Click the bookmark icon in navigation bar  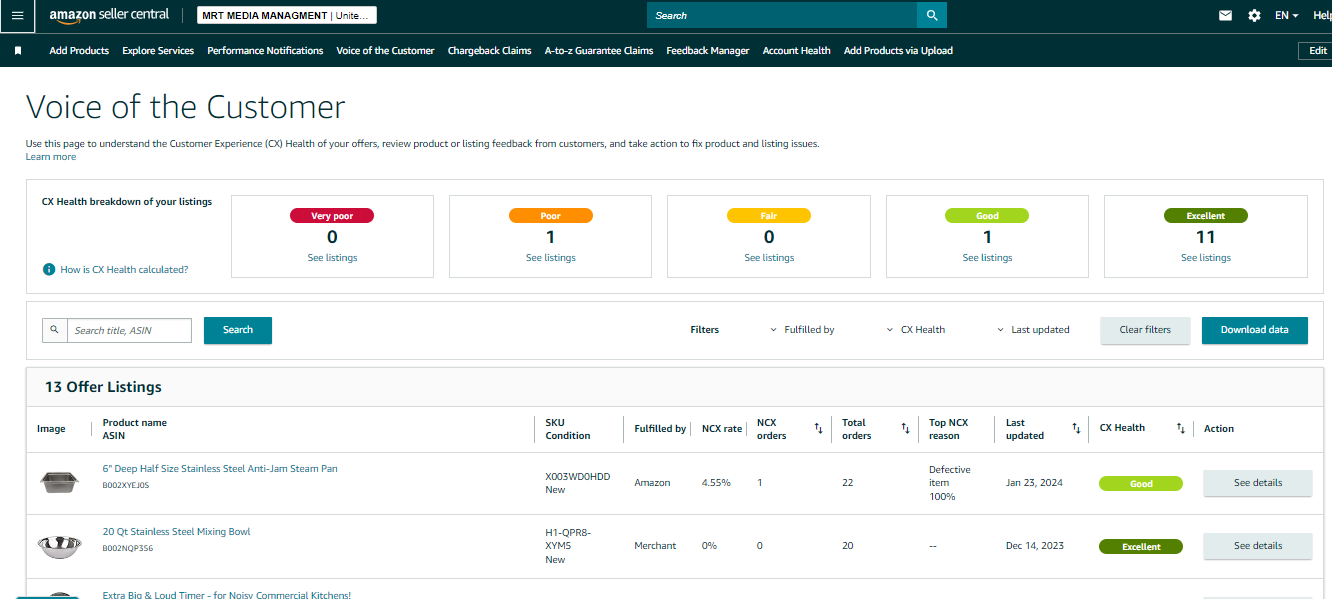[x=18, y=51]
